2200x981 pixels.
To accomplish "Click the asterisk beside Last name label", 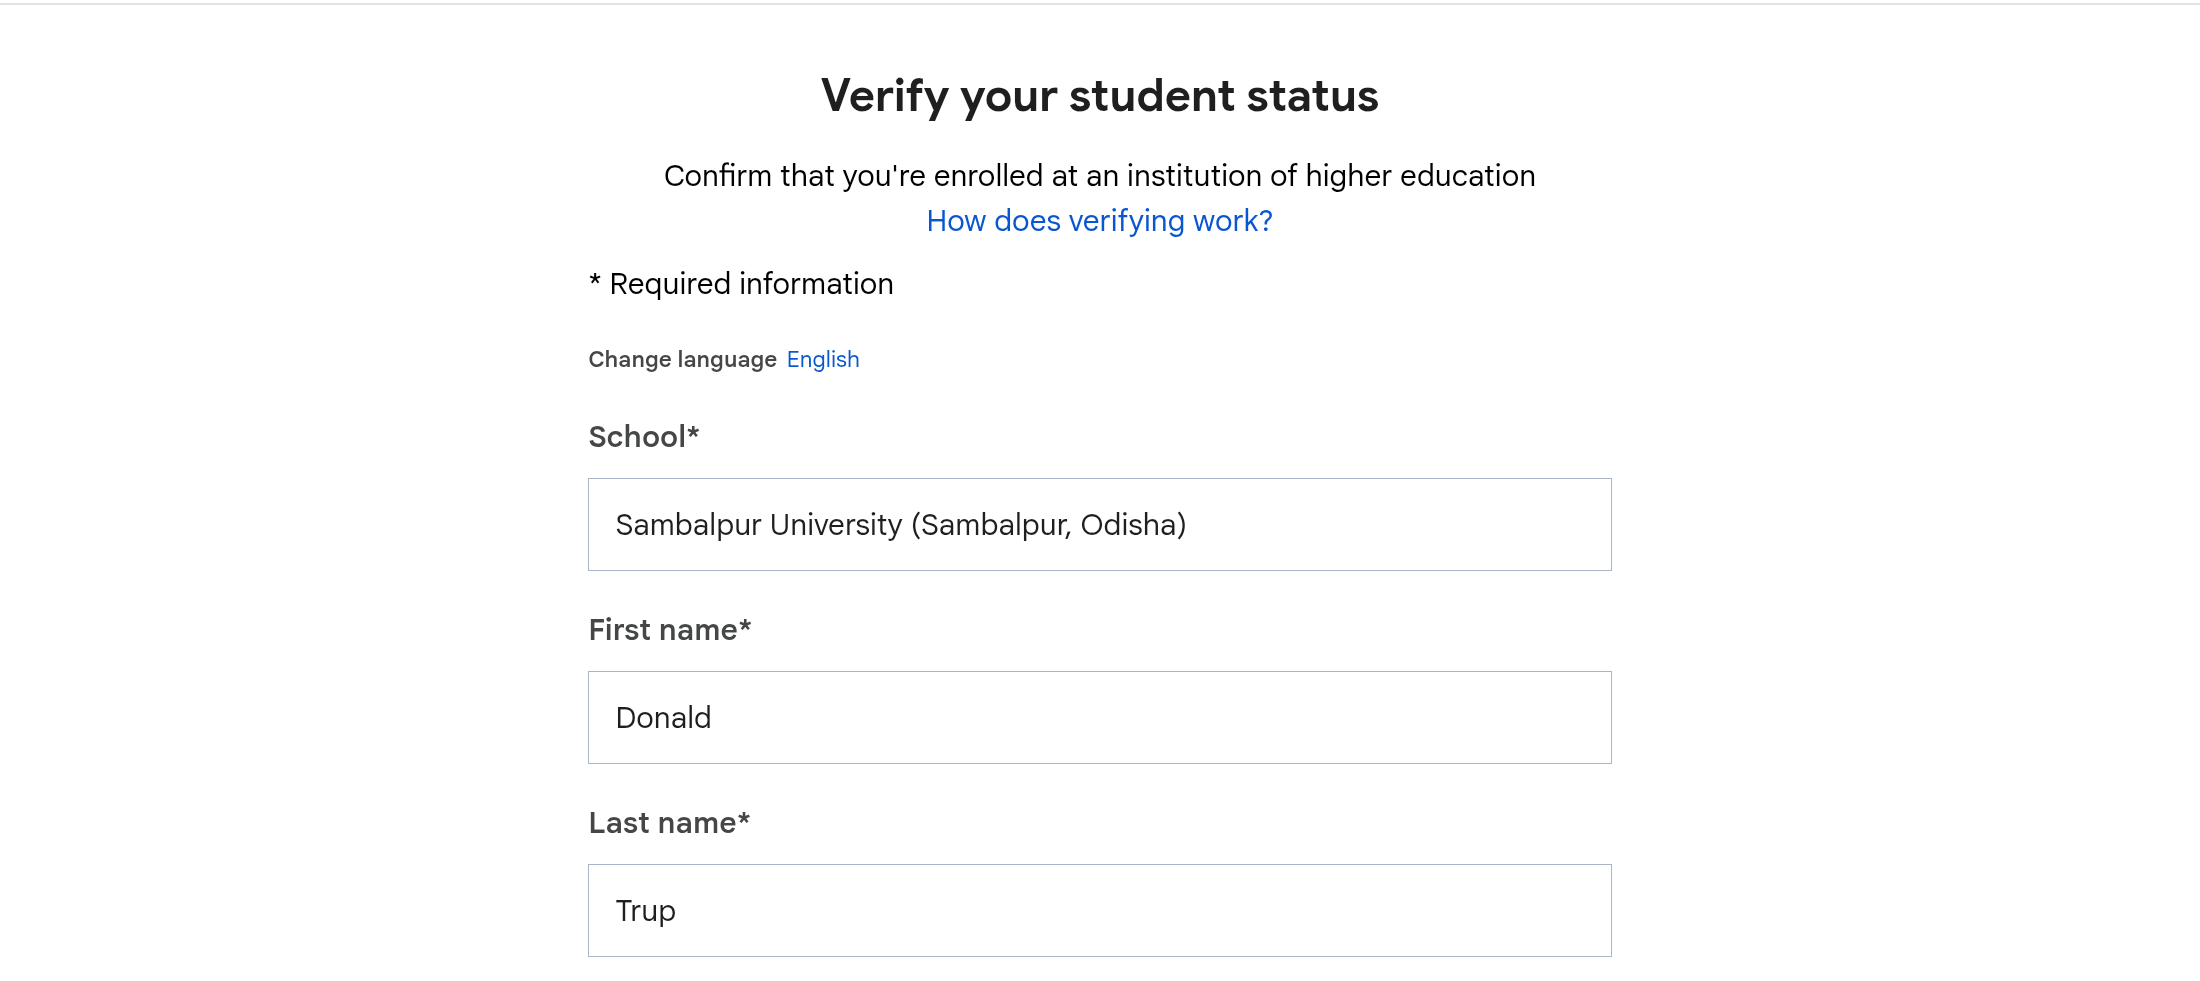I will click(x=744, y=820).
